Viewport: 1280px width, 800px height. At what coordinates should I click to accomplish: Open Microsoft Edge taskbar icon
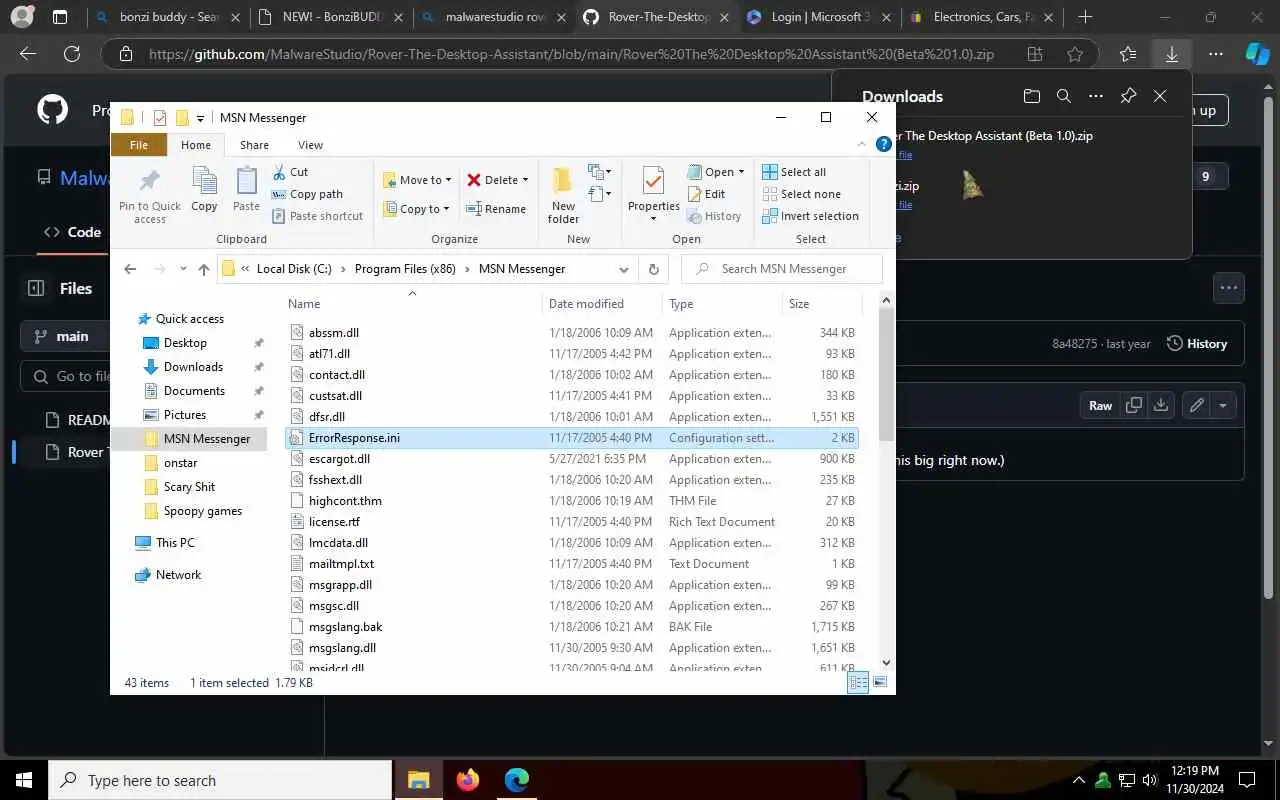coord(517,780)
